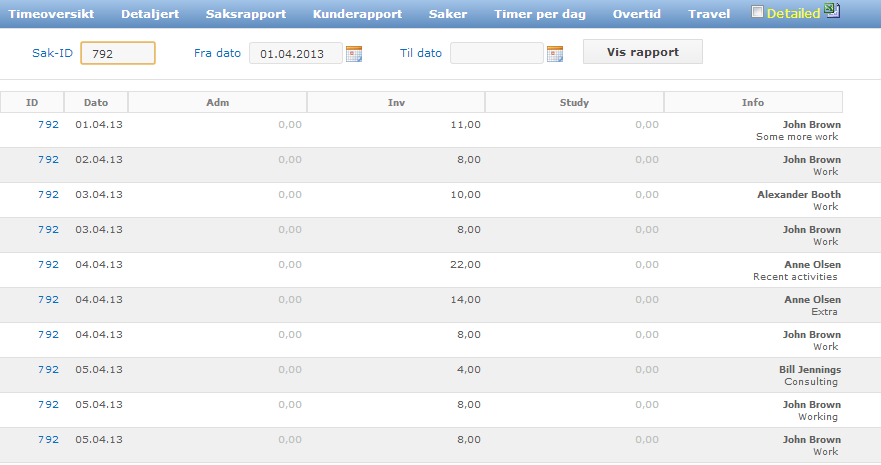The image size is (881, 465).
Task: Click the Sak-ID input field
Action: (x=117, y=54)
